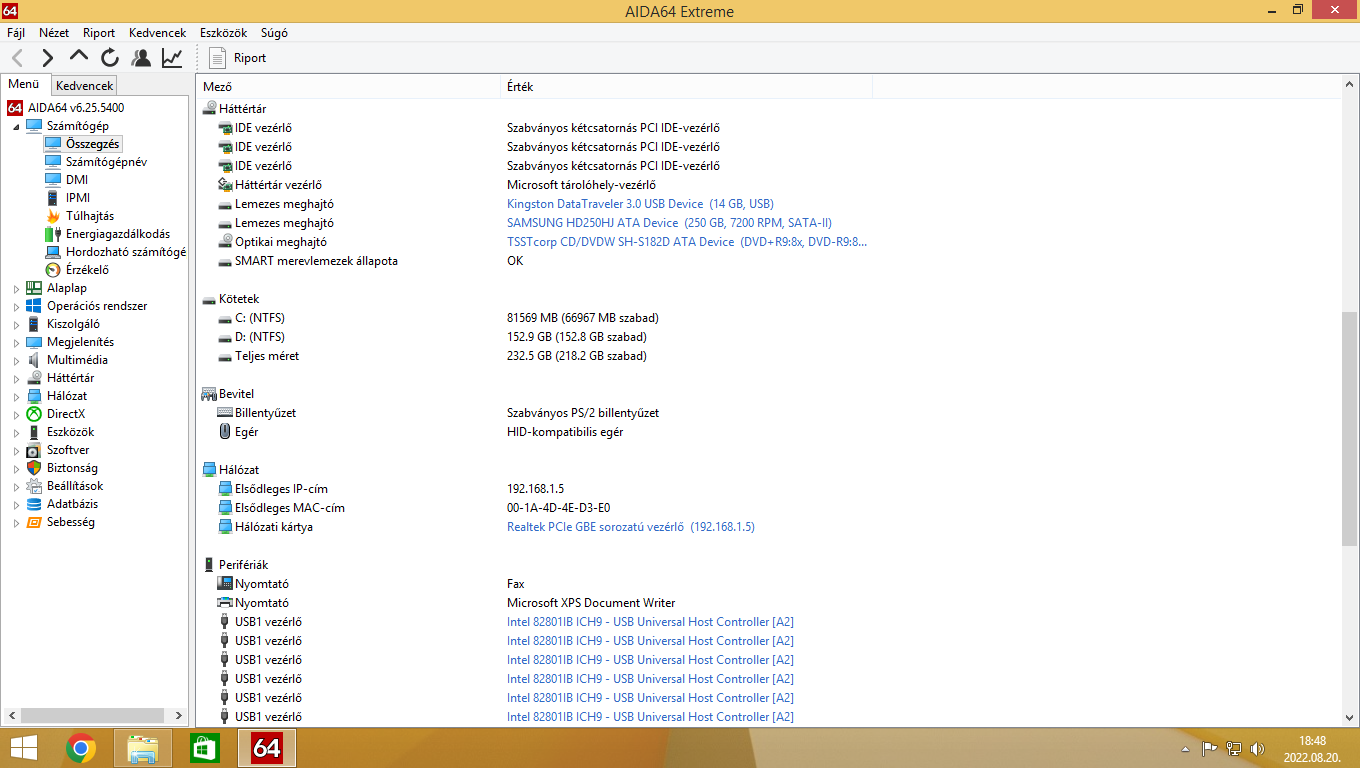Click the Érték column header
Image resolution: width=1360 pixels, height=768 pixels.
click(x=686, y=87)
